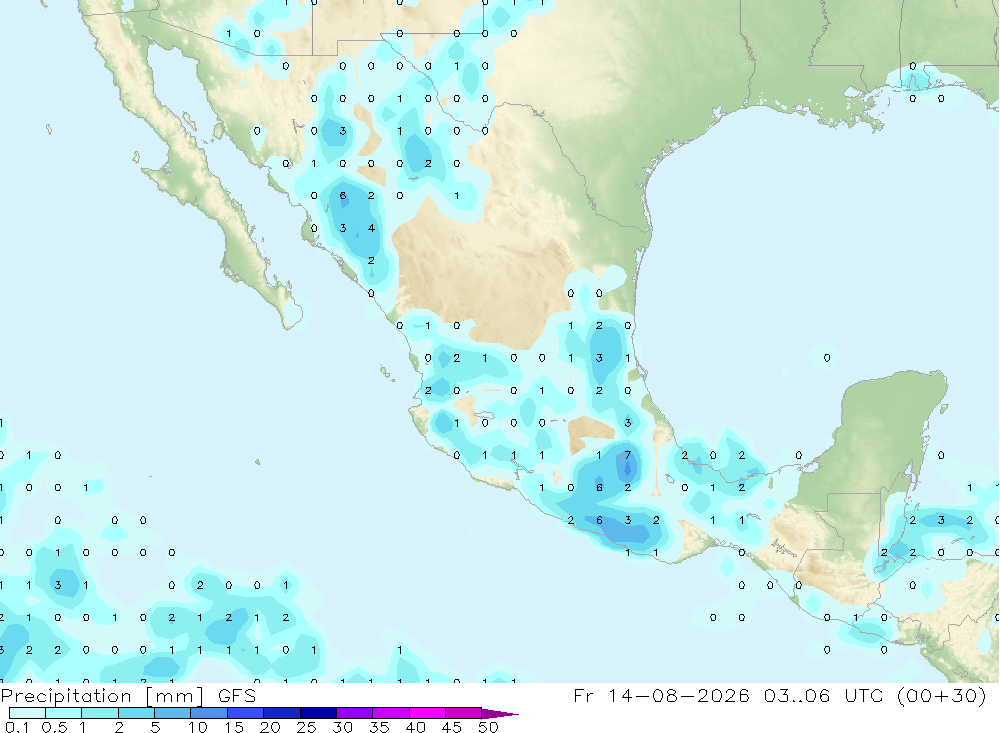This screenshot has height=733, width=1000.
Task: Click the legend value label 50
Action: [489, 727]
